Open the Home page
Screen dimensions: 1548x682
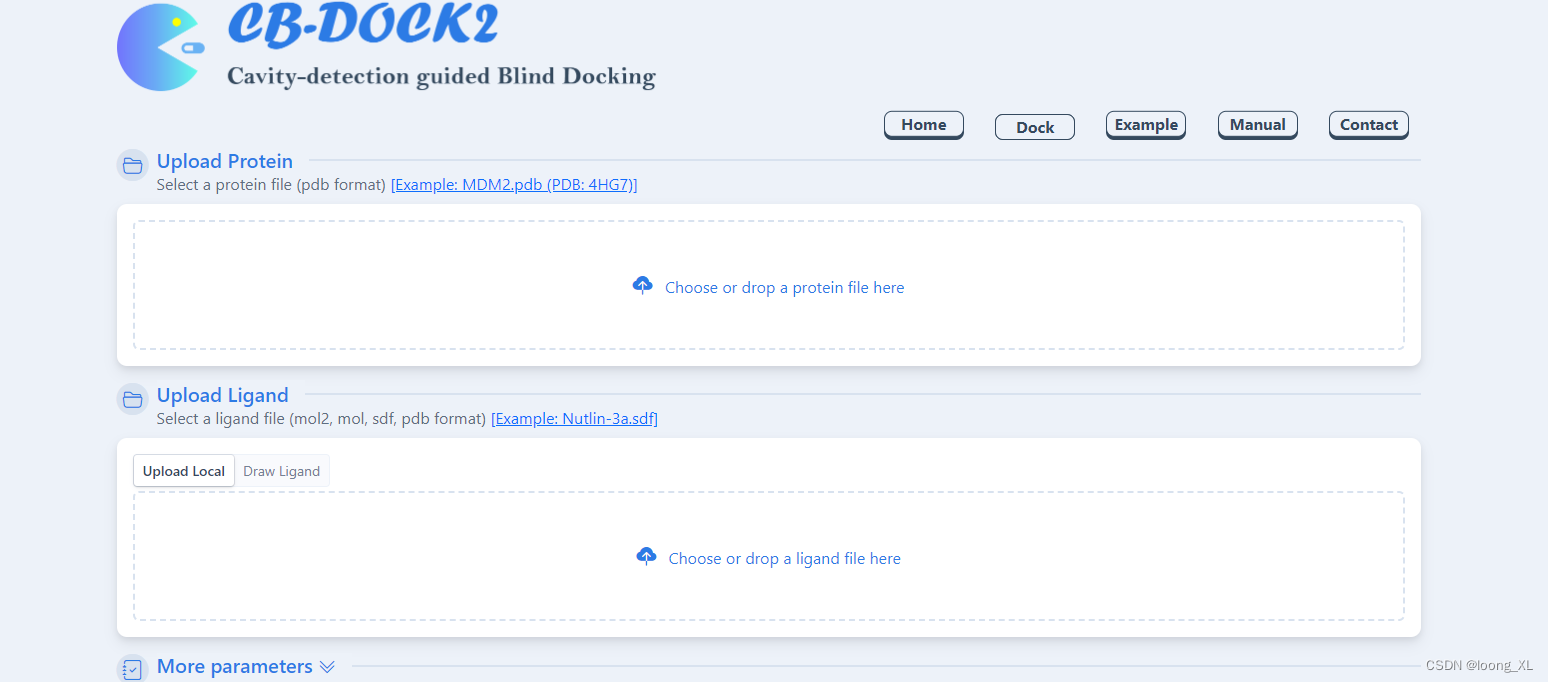tap(923, 124)
